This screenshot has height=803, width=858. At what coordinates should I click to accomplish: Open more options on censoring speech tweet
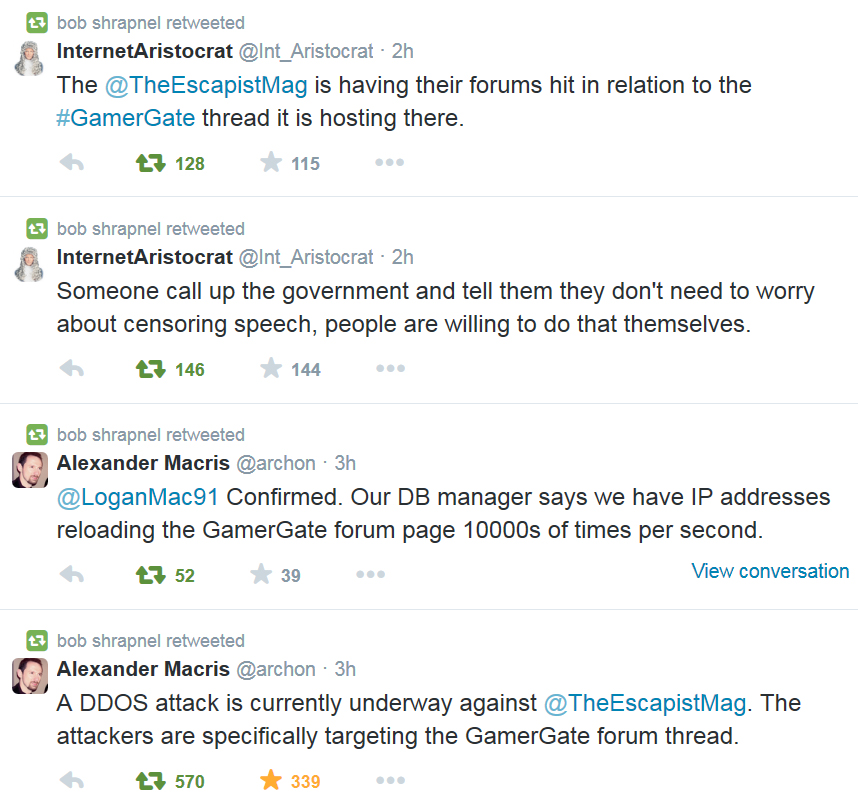[x=389, y=369]
